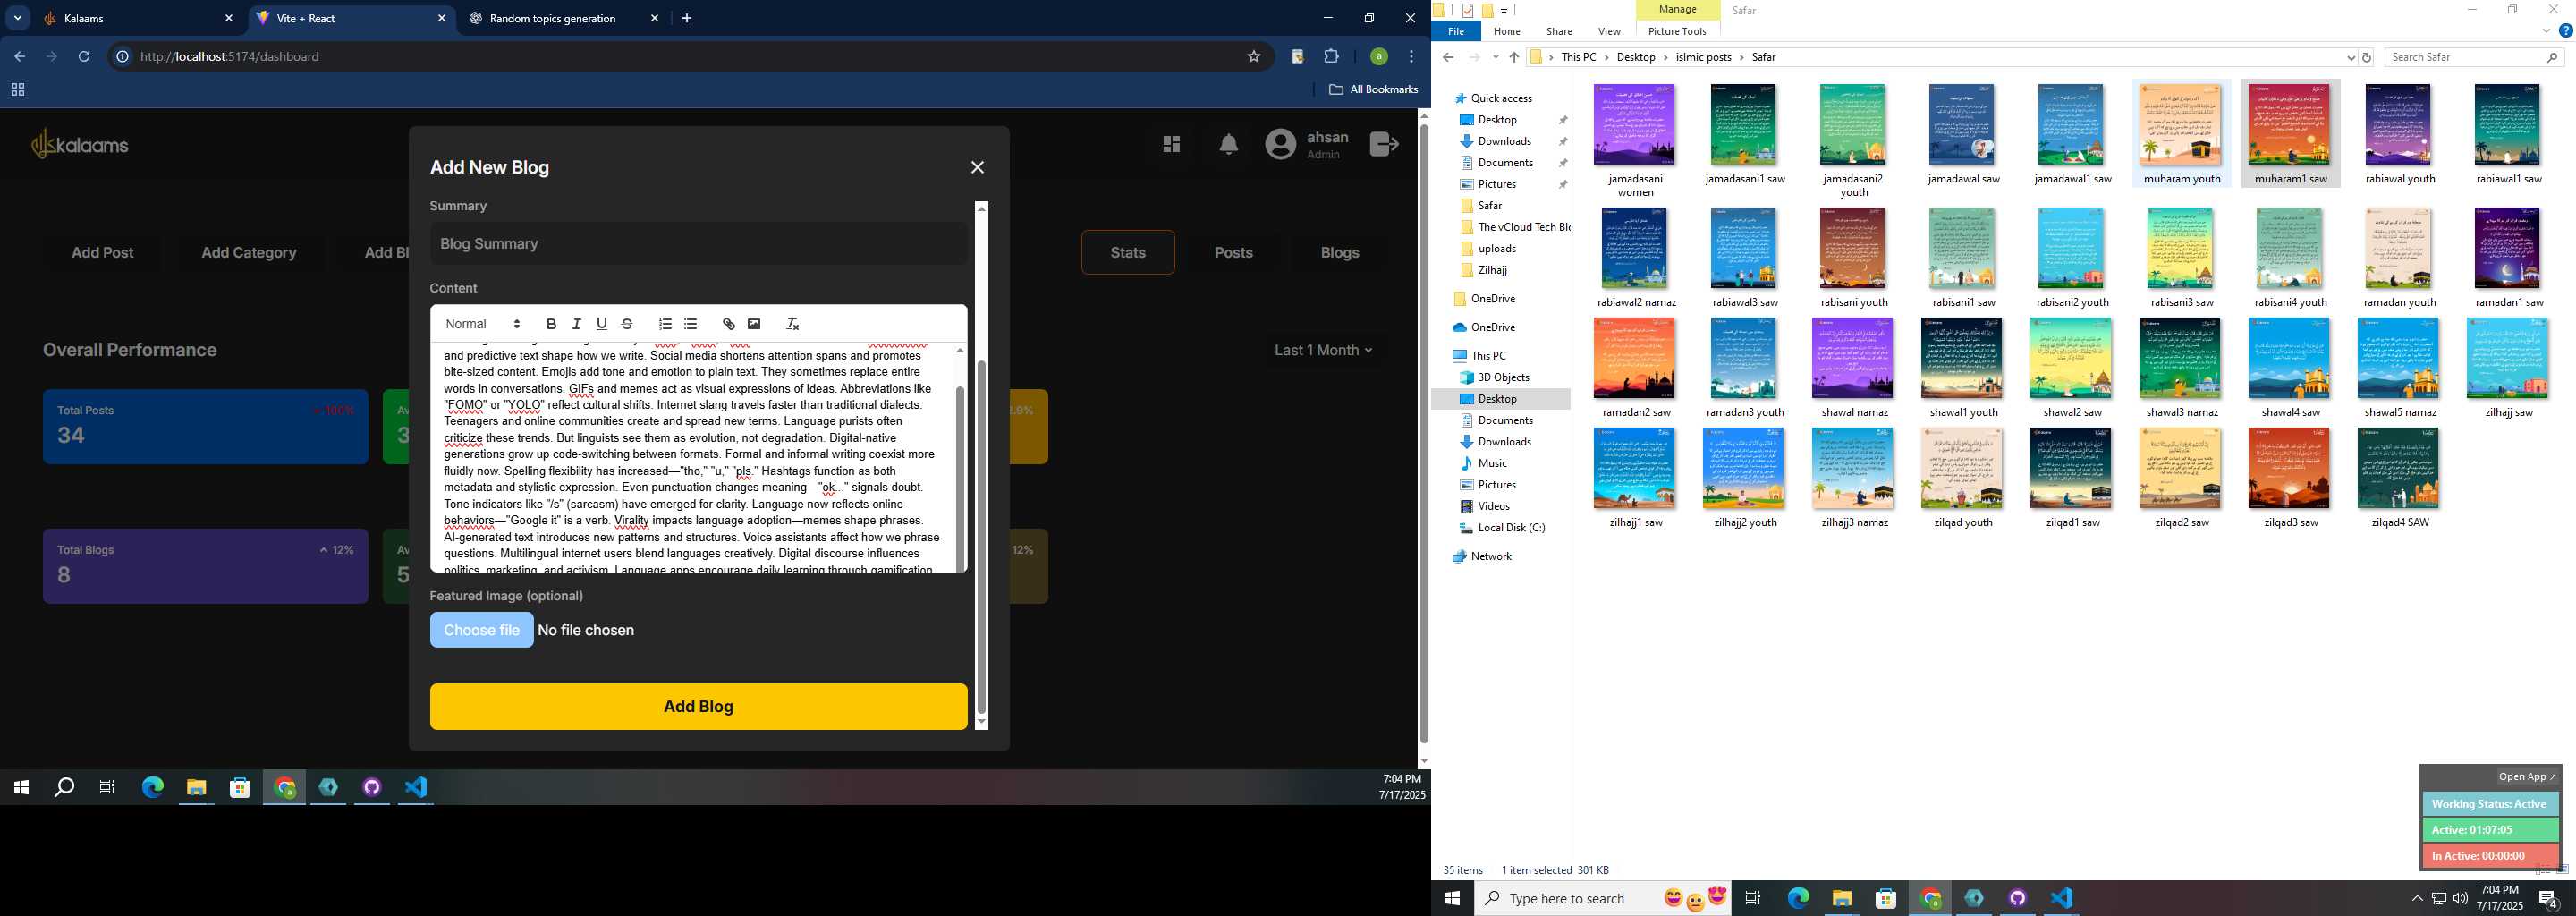Open the Last 1 Month period dropdown

point(1323,350)
